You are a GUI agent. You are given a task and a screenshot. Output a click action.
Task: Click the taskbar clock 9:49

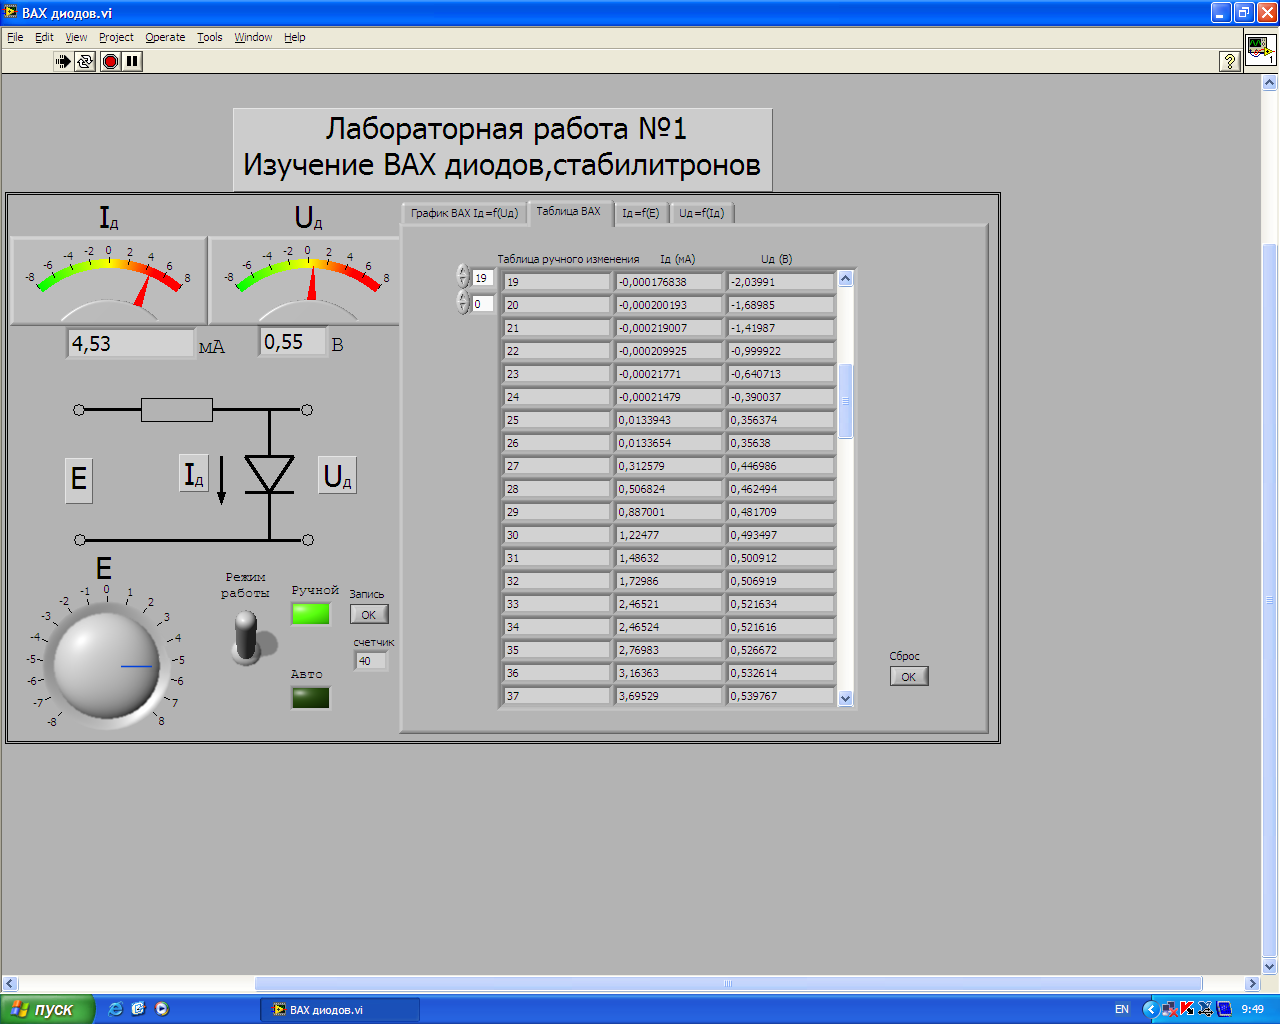1252,1010
